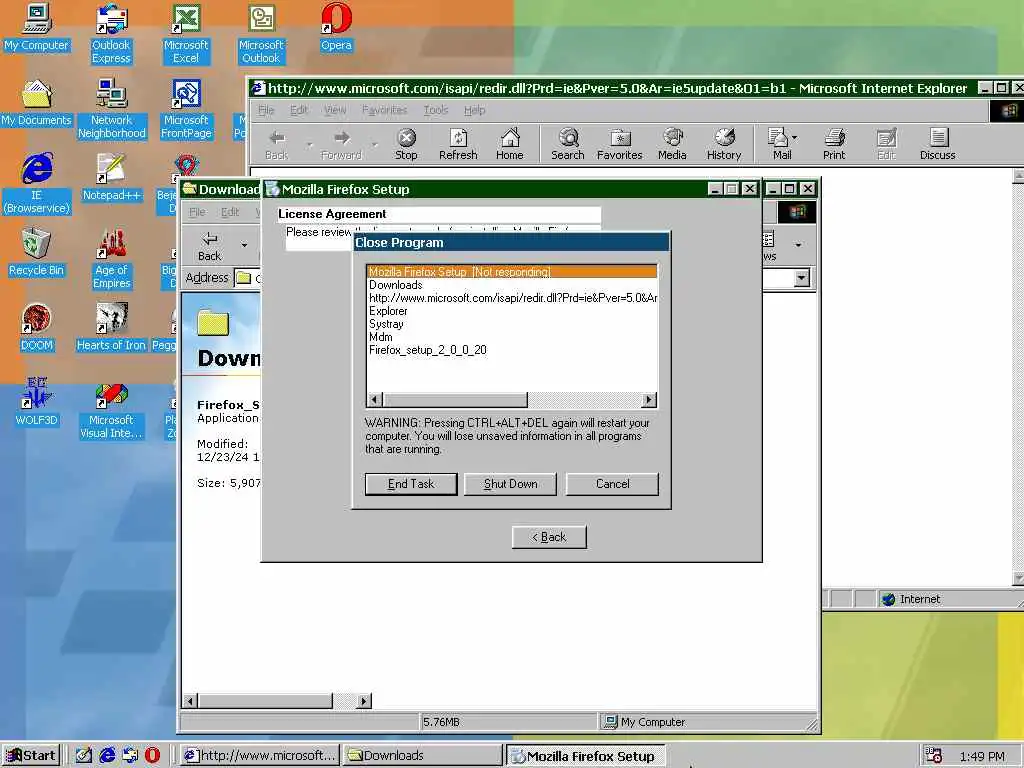1024x768 pixels.
Task: Open Favorites pane in Internet Explorer toolbar
Action: pyautogui.click(x=620, y=144)
